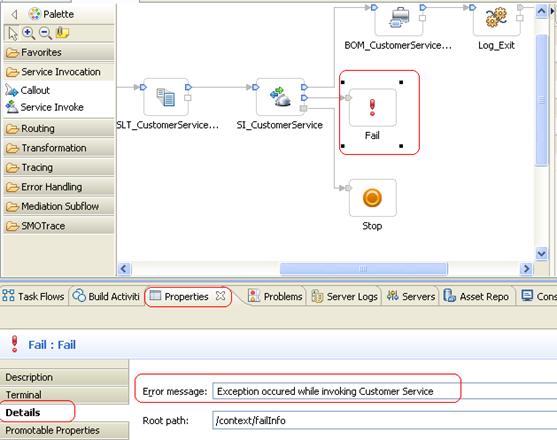Choose the selection arrow tool in Palette

coord(13,33)
